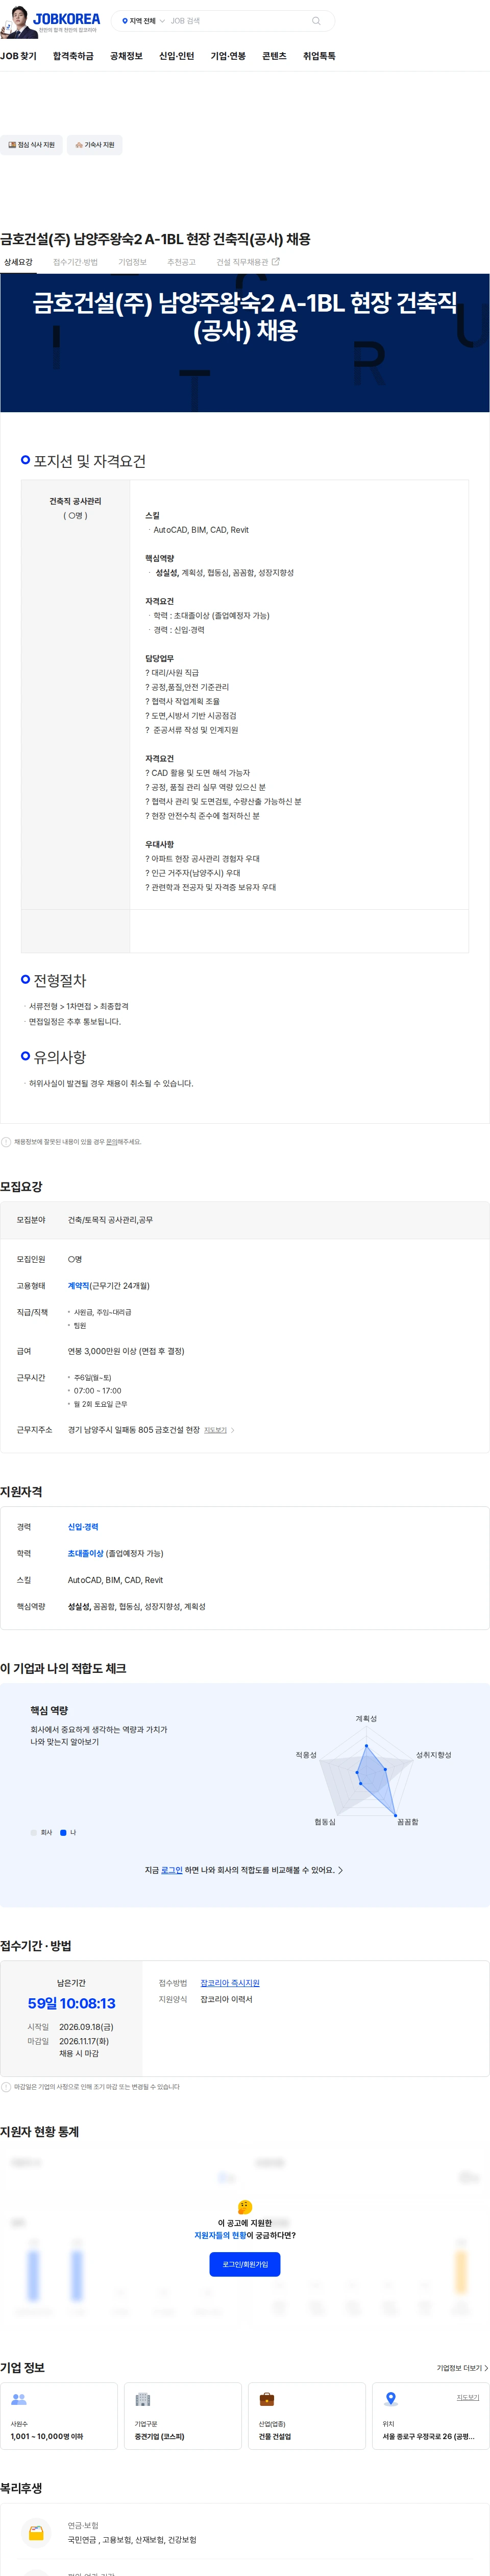Open 건설 직무채용관 external link

point(248,262)
